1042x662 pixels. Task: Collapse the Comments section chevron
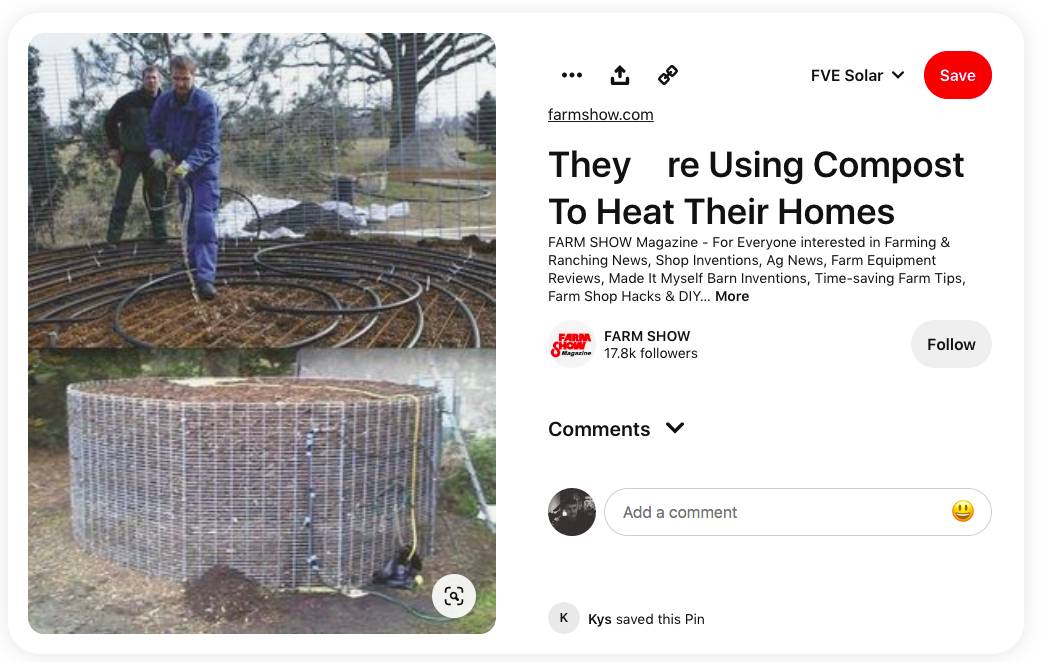[675, 428]
